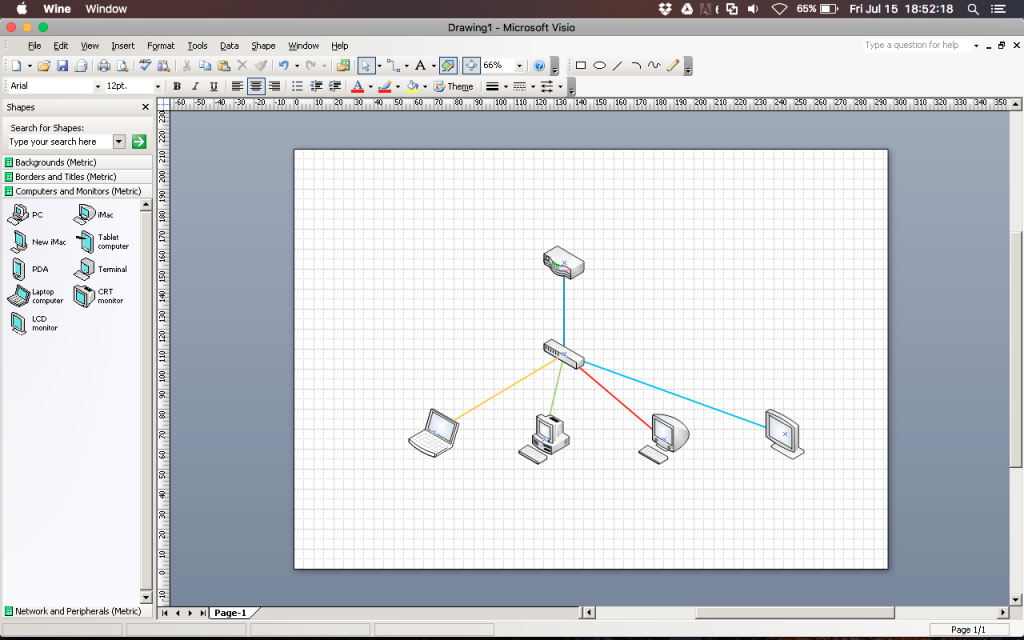Toggle the pan and zoom cross-arrows button
The image size is (1024, 640).
pyautogui.click(x=471, y=65)
